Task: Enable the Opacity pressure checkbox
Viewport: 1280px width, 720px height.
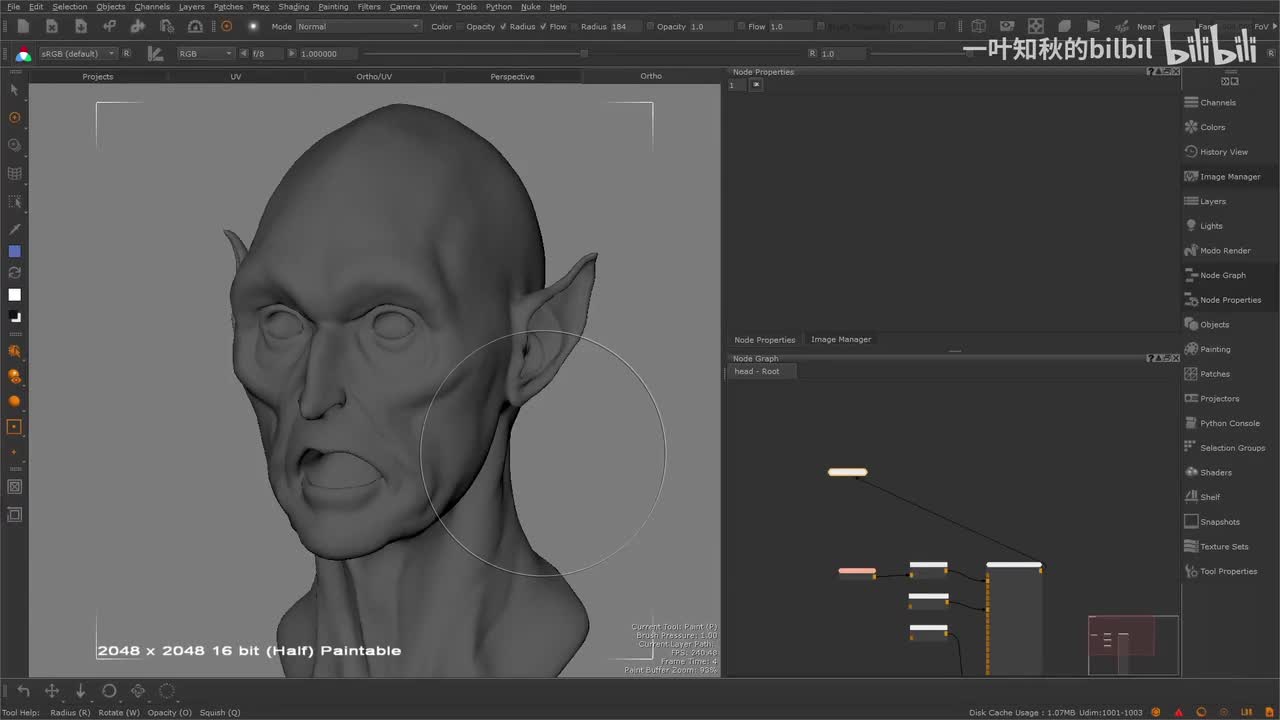Action: (x=460, y=27)
